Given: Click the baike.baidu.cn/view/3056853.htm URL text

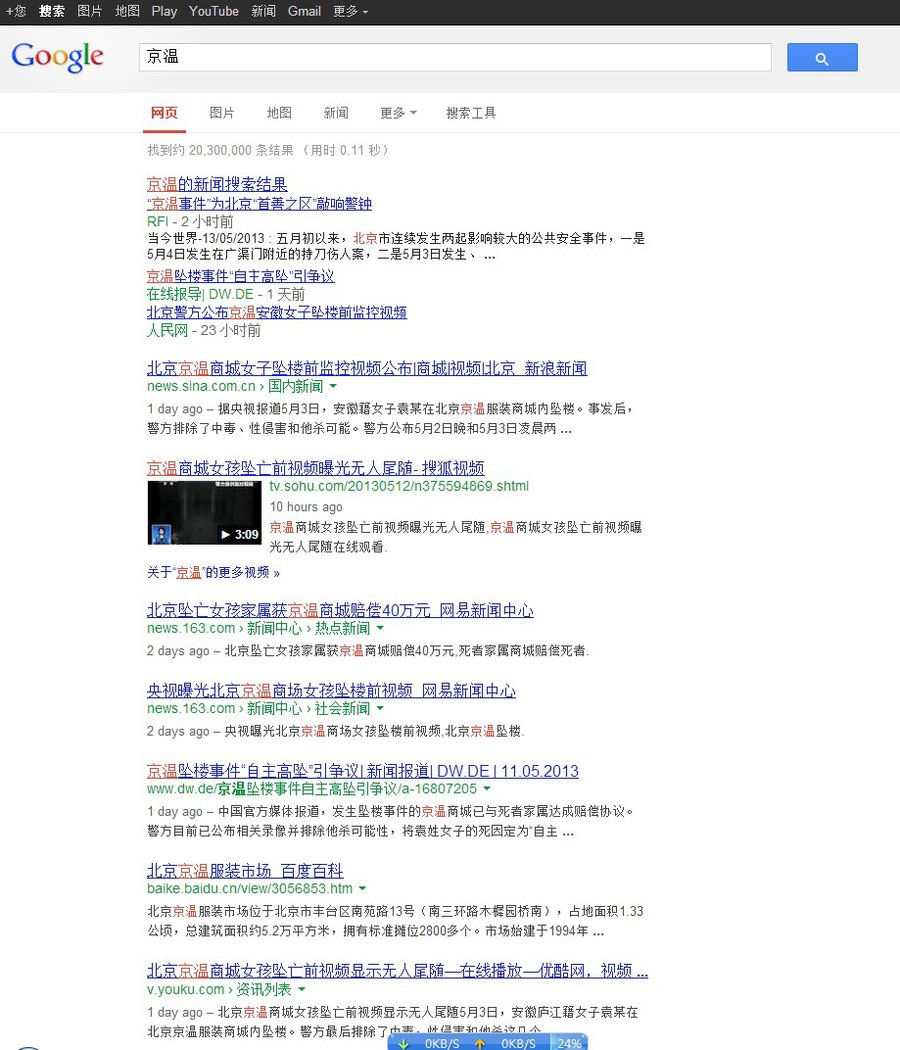Looking at the screenshot, I should click(x=250, y=889).
